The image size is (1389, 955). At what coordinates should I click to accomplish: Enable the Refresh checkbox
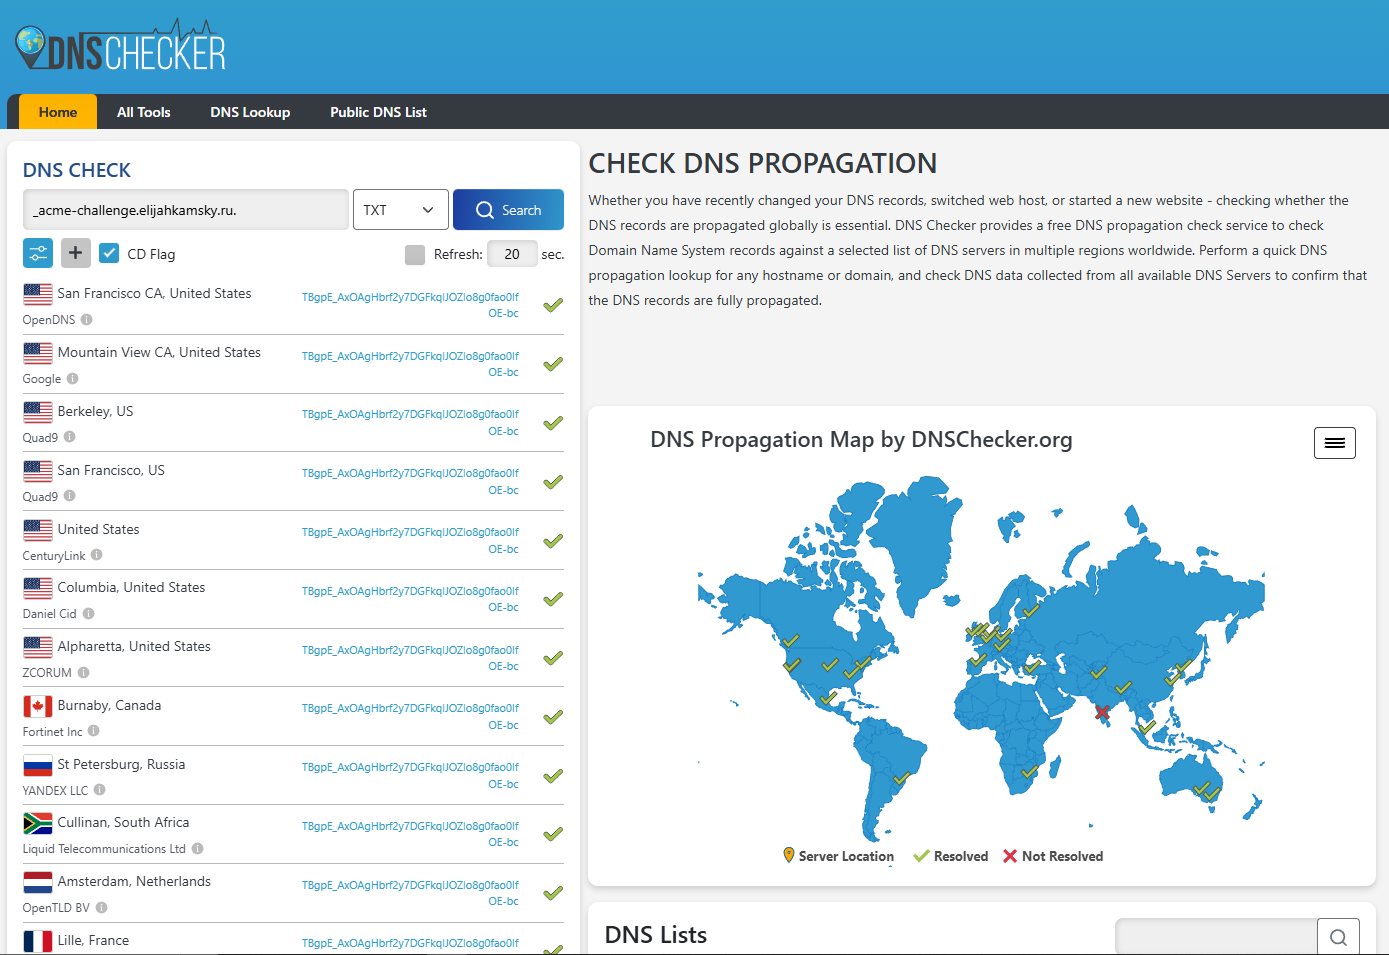415,254
